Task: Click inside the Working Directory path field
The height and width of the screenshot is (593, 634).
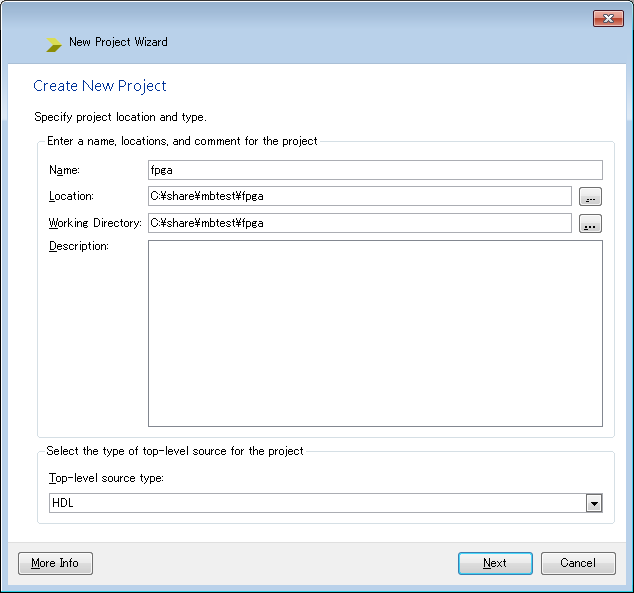Action: point(359,223)
